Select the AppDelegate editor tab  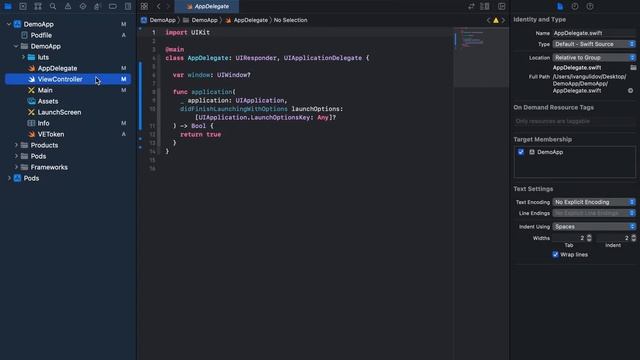pyautogui.click(x=207, y=7)
